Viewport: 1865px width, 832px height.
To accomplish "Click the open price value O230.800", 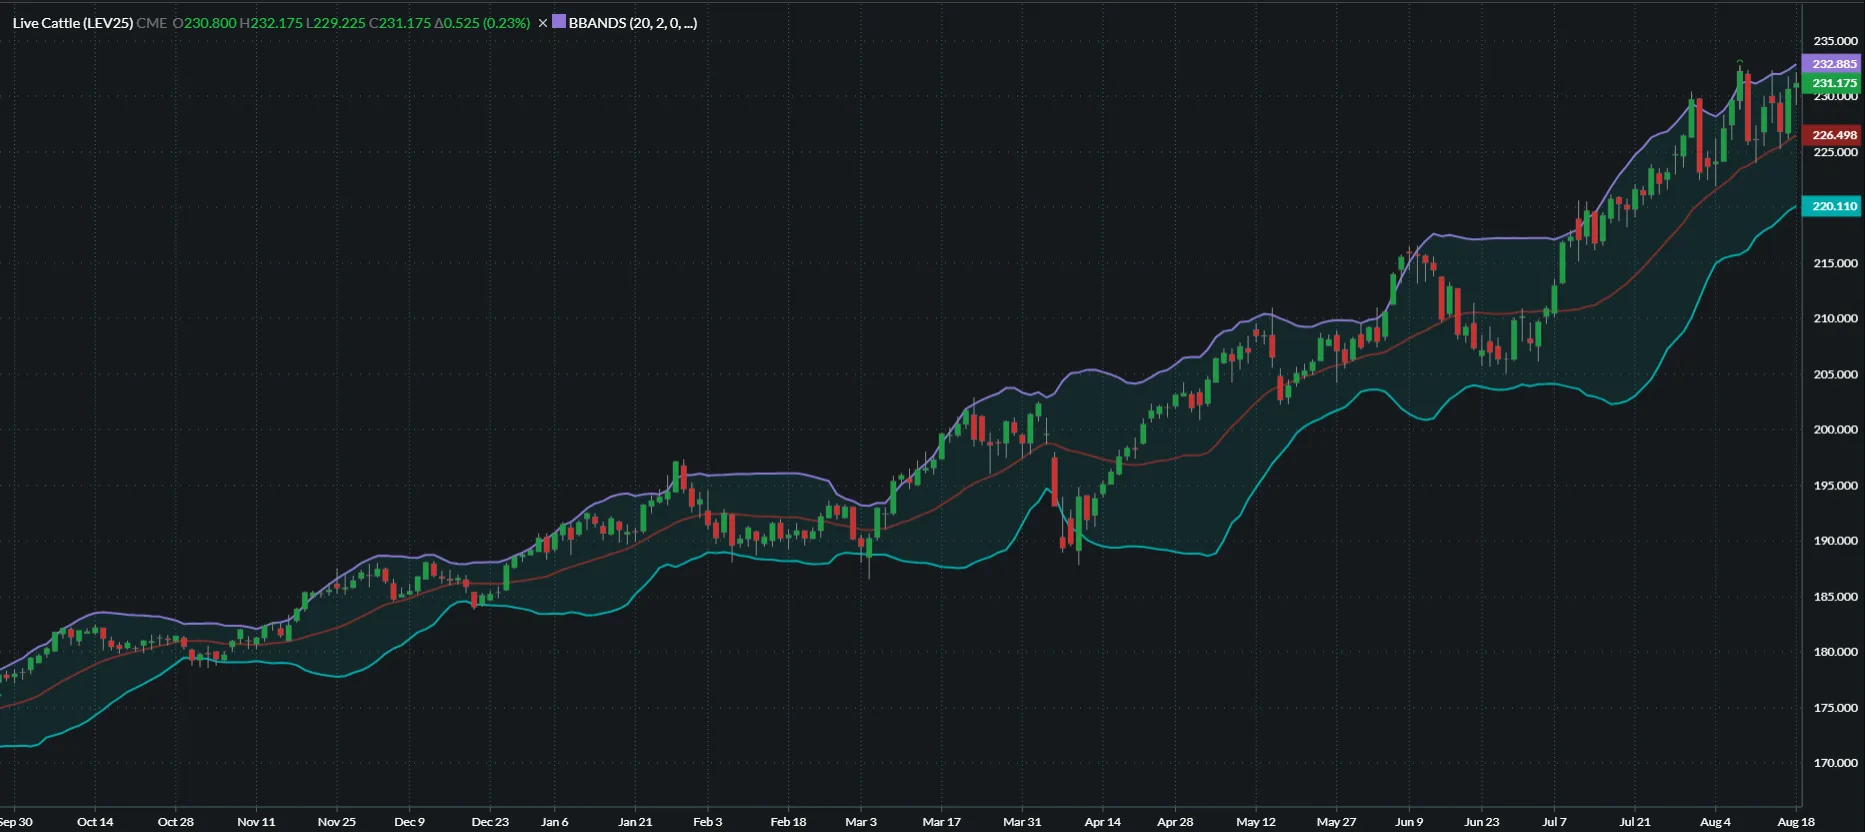I will 205,23.
